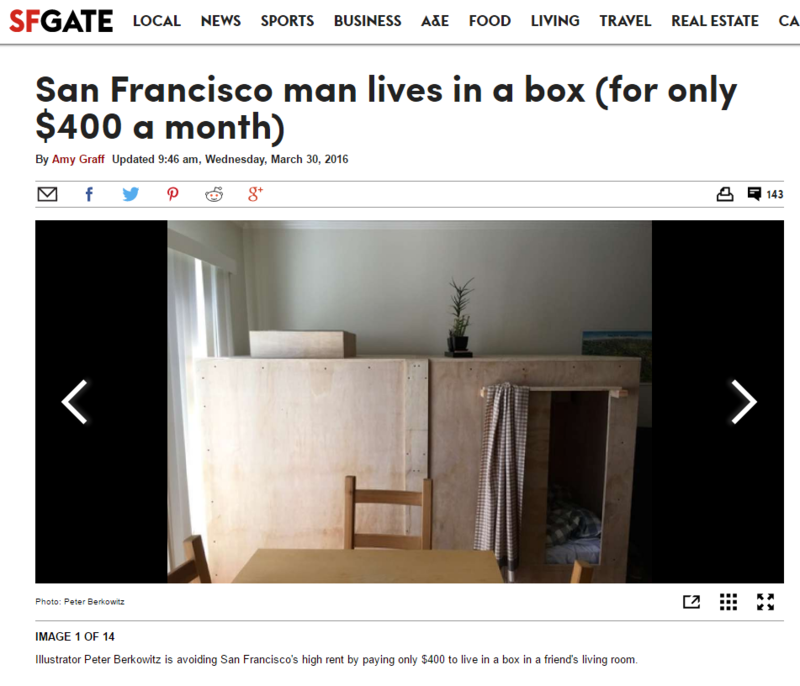Share the article on Google Plus
Screen dimensions: 800x686
[x=256, y=194]
